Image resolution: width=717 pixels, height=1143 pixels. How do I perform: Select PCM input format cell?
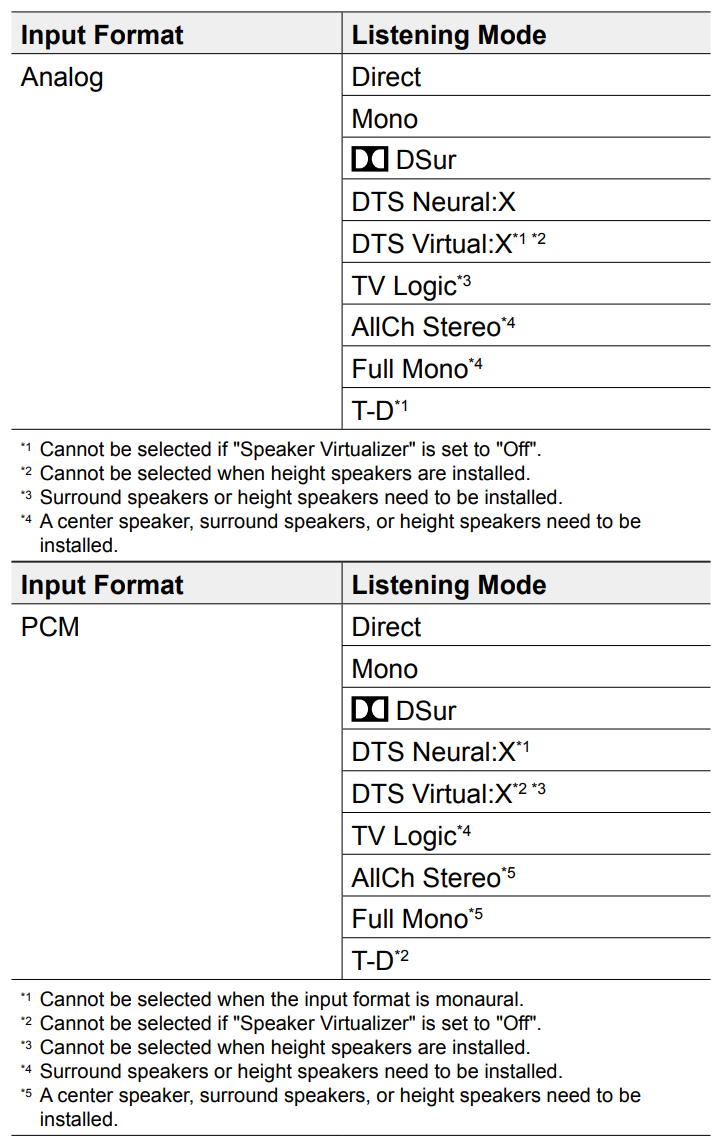pyautogui.click(x=176, y=792)
